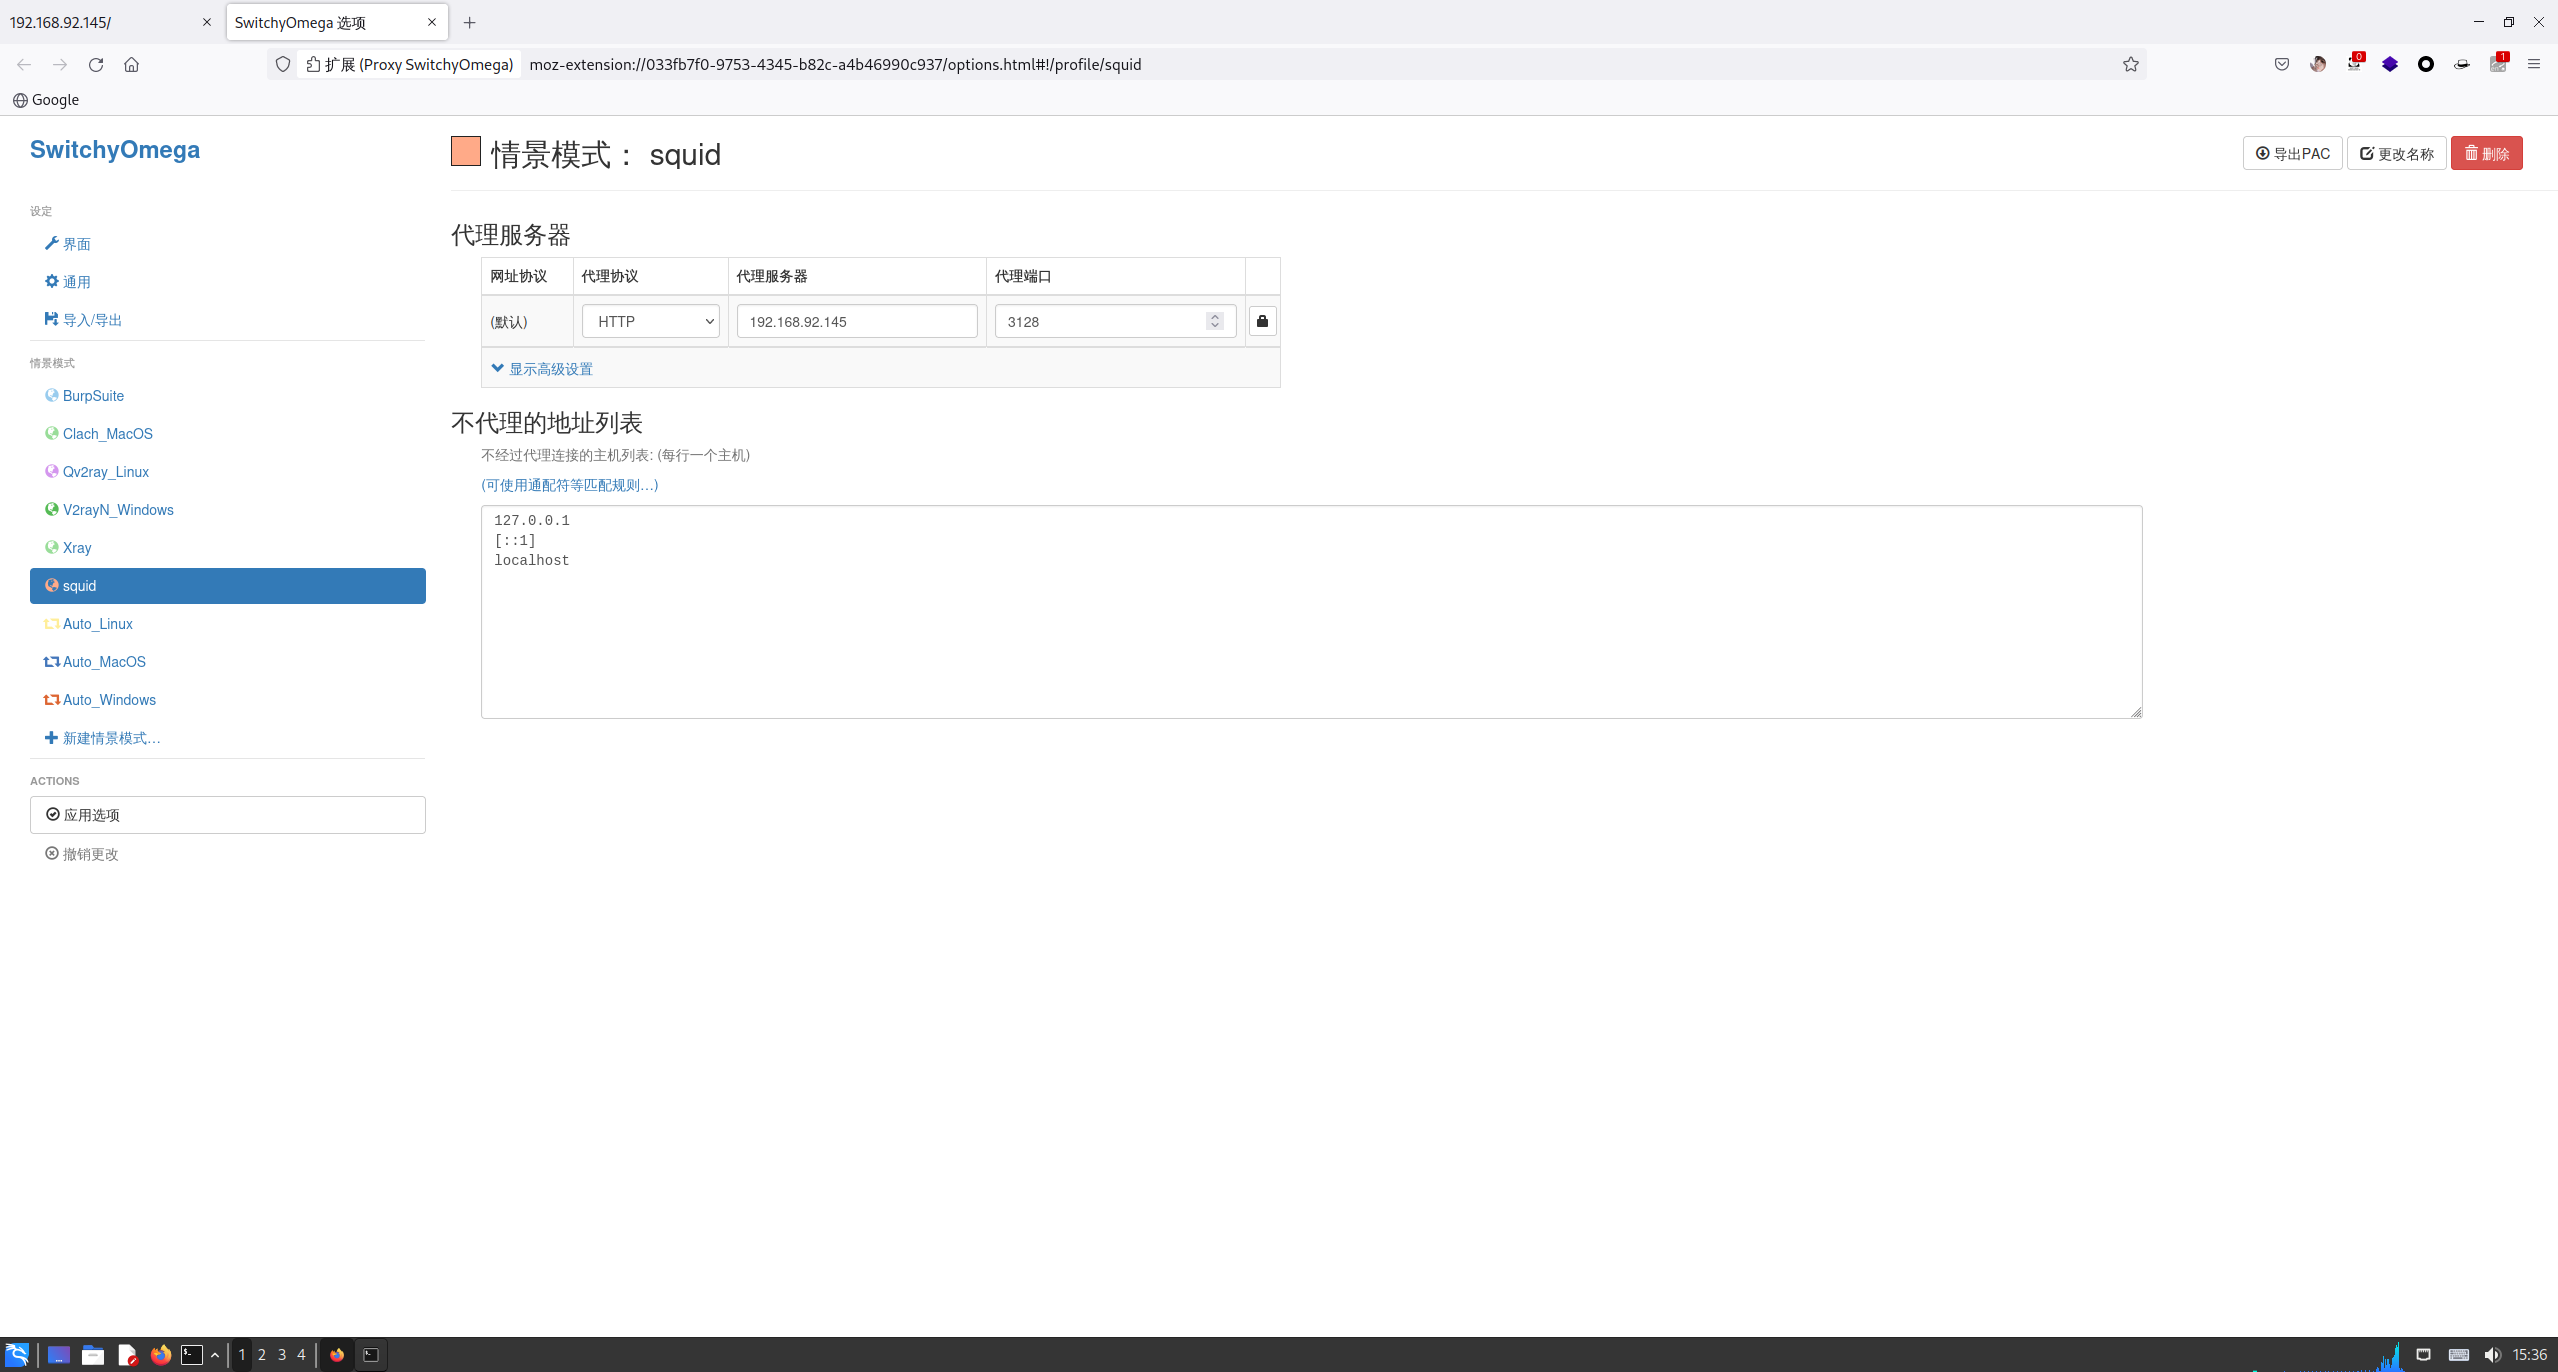Expand the 显示高级设置 advanced settings
This screenshot has height=1372, width=2558.
(542, 369)
